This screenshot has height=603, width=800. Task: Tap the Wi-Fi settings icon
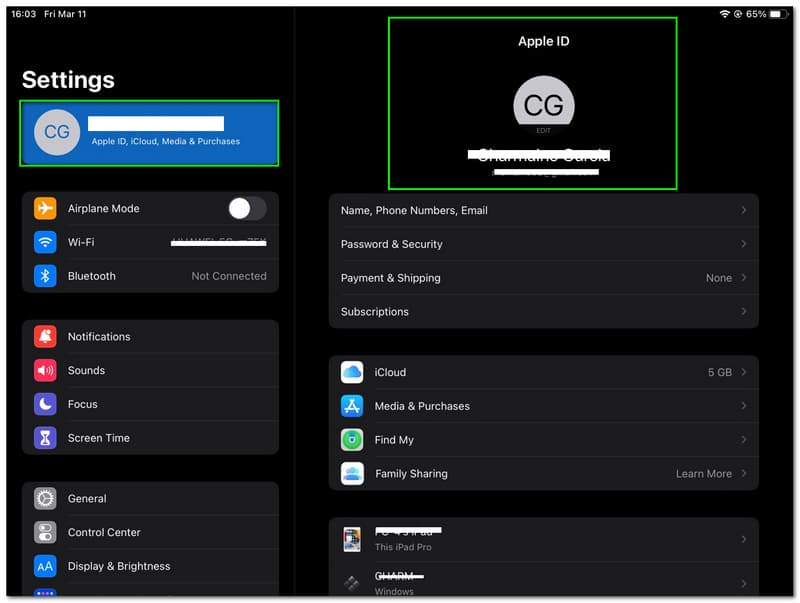[x=45, y=242]
